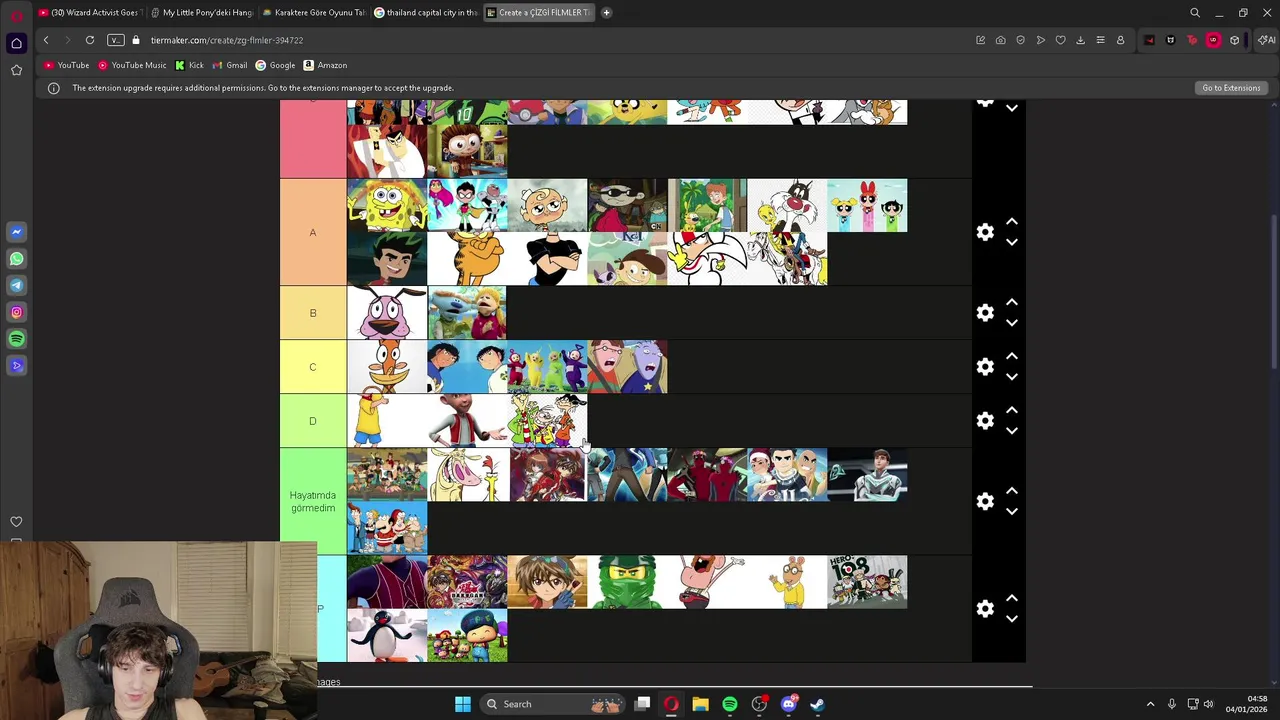Image resolution: width=1280 pixels, height=720 pixels.
Task: Click the C tier label
Action: click(313, 367)
